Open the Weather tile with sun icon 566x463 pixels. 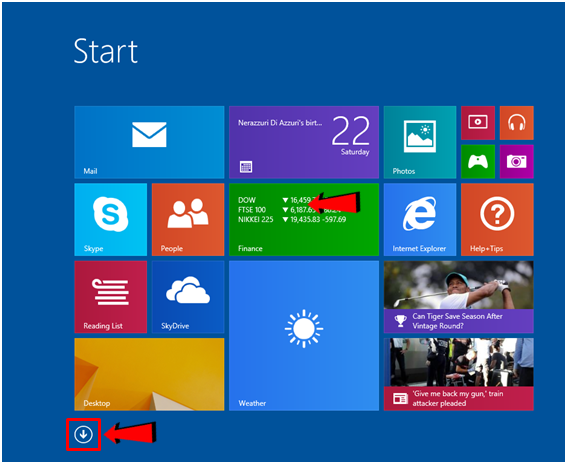pos(304,336)
